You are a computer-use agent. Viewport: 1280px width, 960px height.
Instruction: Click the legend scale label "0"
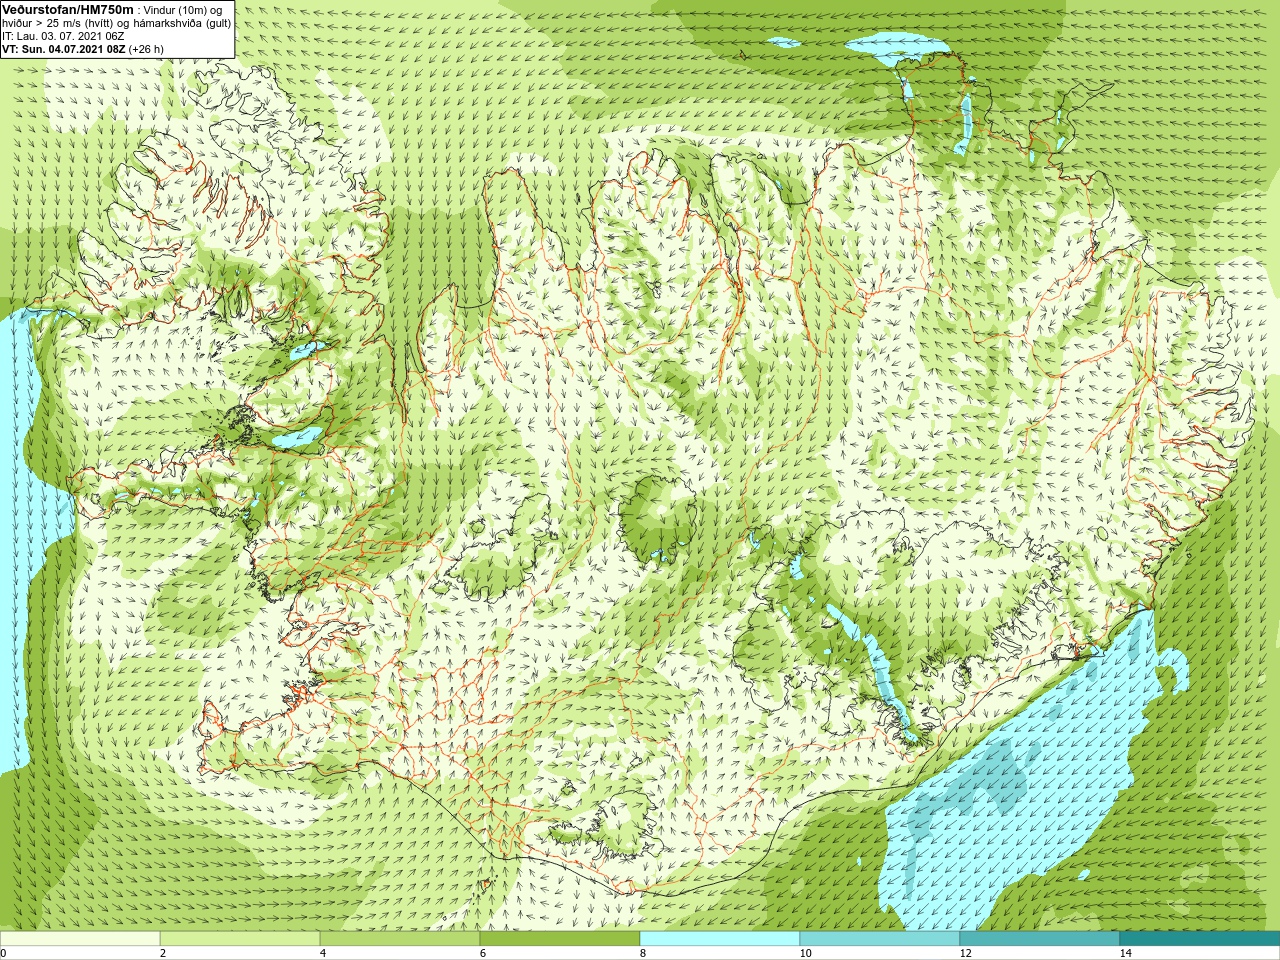[4, 953]
